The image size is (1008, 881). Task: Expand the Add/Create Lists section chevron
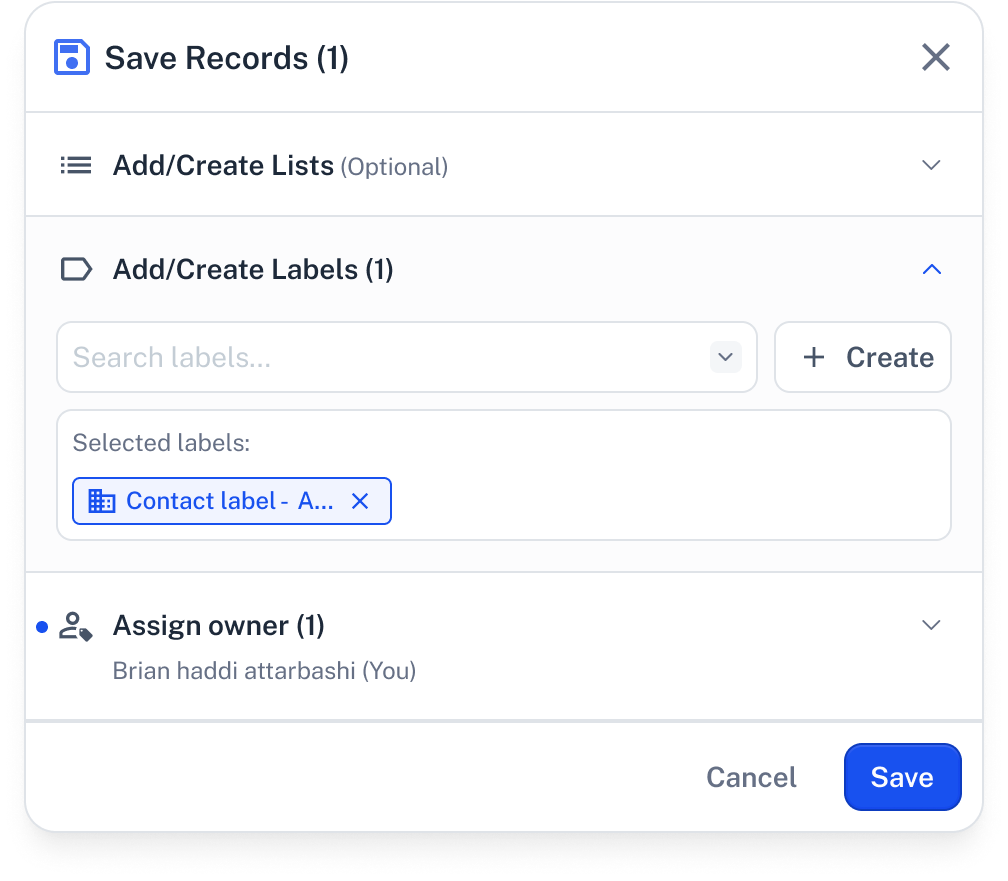[931, 165]
